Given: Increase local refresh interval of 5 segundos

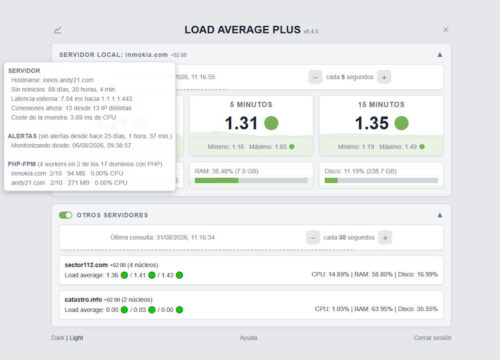Looking at the screenshot, I should 384,77.
